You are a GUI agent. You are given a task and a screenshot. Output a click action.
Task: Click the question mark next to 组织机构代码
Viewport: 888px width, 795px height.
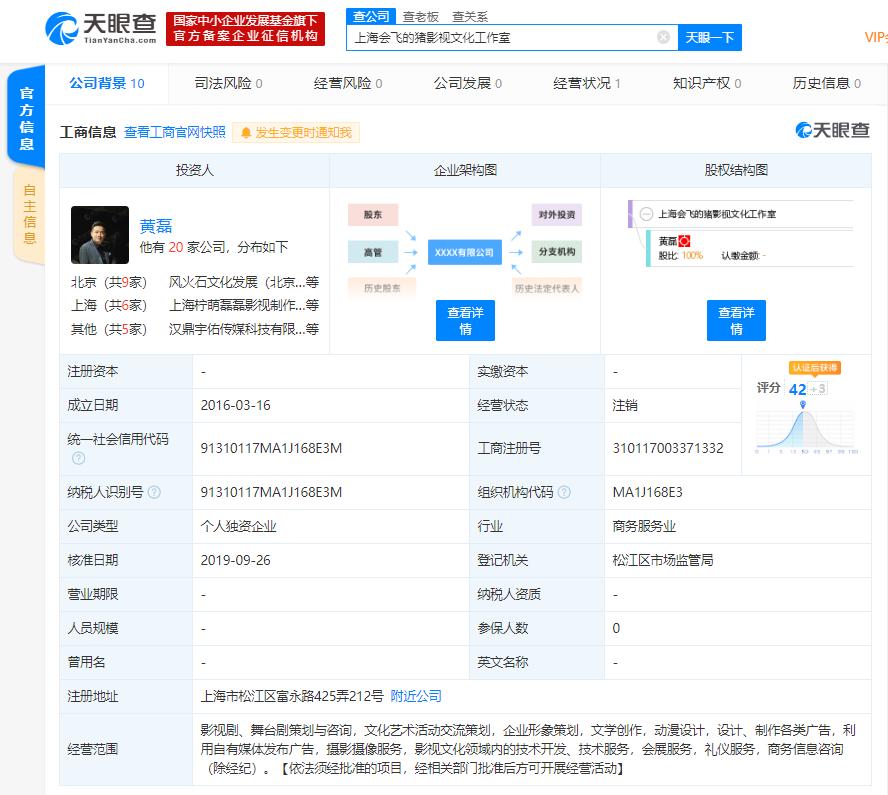[x=565, y=492]
